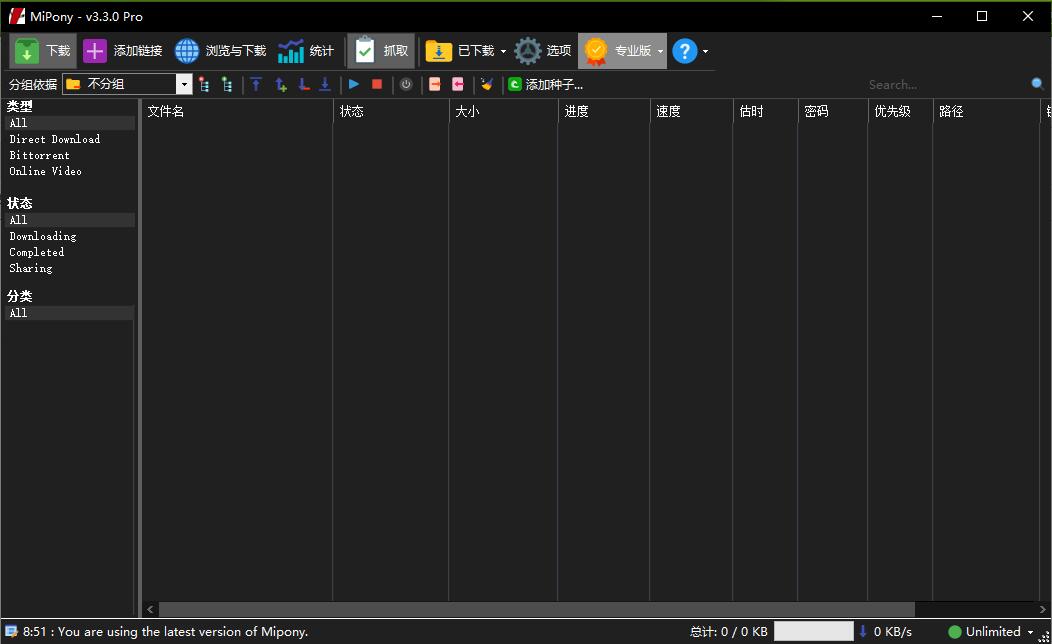Select Bittorrent type filter
The height and width of the screenshot is (644, 1052).
(40, 155)
